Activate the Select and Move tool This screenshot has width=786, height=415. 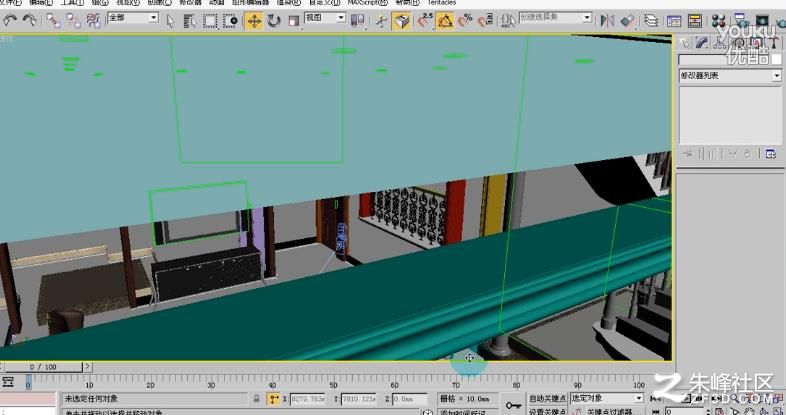coord(254,21)
